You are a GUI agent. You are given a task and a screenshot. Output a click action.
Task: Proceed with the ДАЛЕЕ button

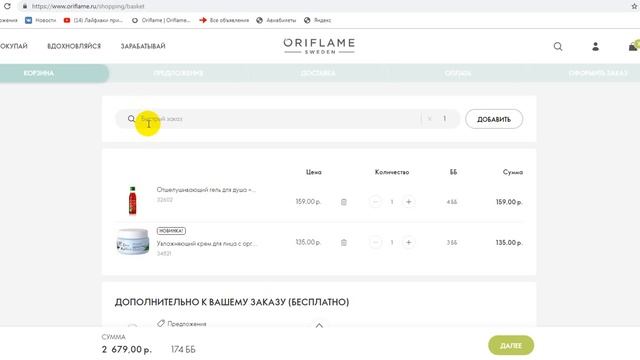(511, 346)
